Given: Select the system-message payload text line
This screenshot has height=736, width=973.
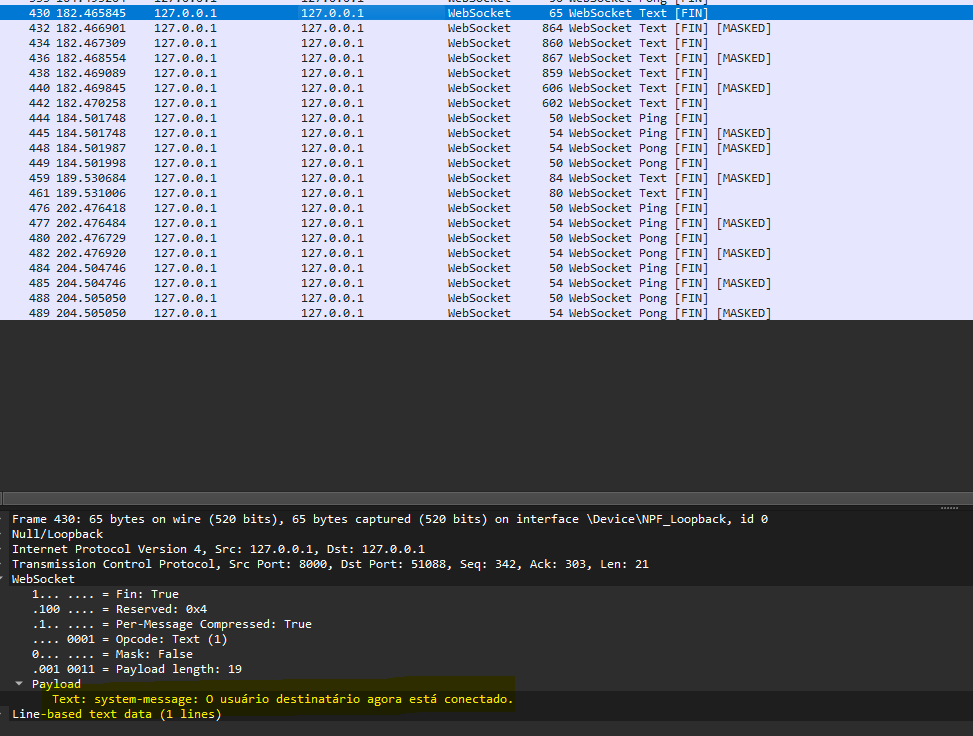Looking at the screenshot, I should (x=282, y=699).
